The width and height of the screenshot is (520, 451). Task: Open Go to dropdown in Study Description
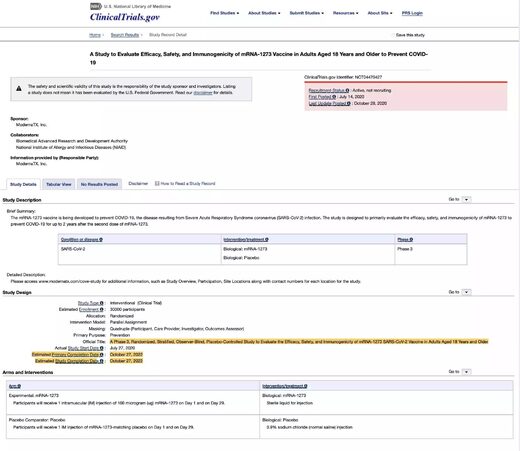click(x=466, y=199)
